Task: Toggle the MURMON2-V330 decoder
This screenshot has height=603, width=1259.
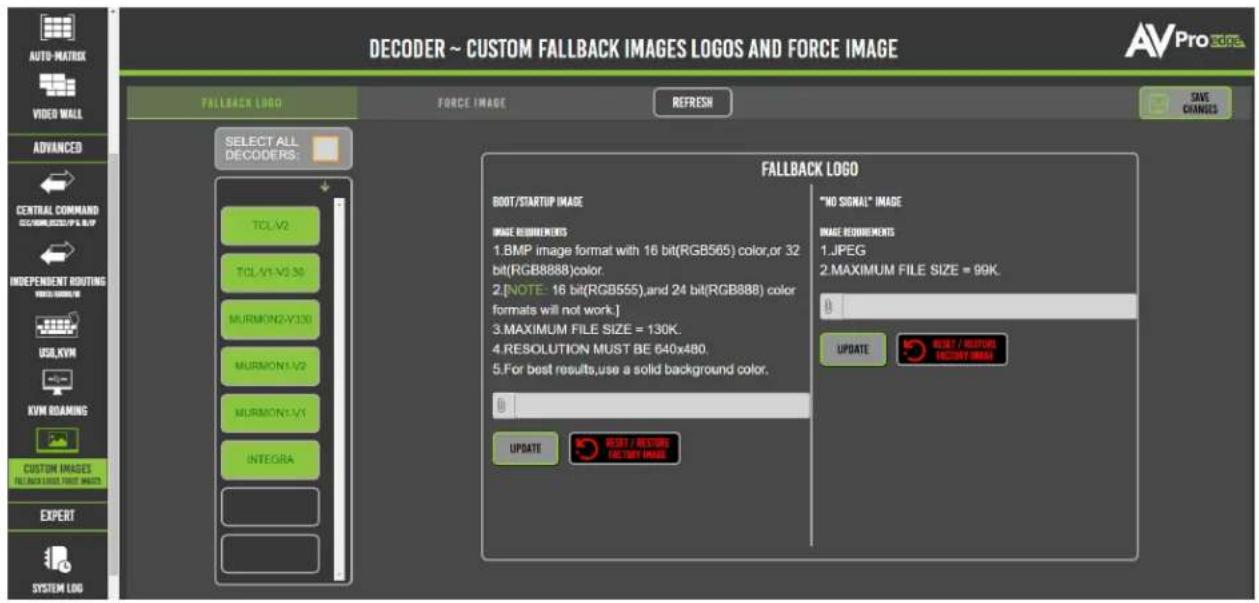Action: (x=270, y=319)
